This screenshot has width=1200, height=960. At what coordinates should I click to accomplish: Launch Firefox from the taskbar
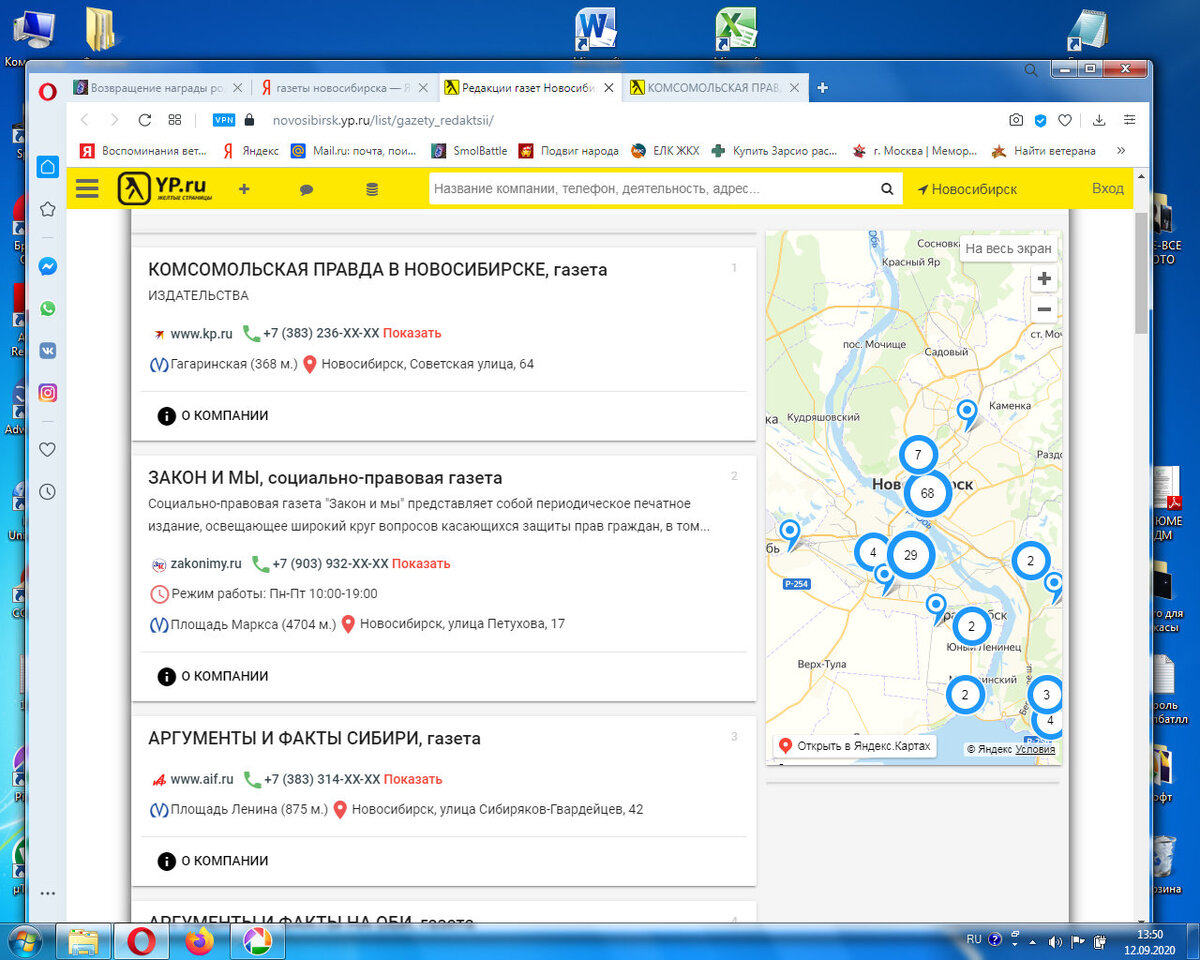click(x=200, y=941)
